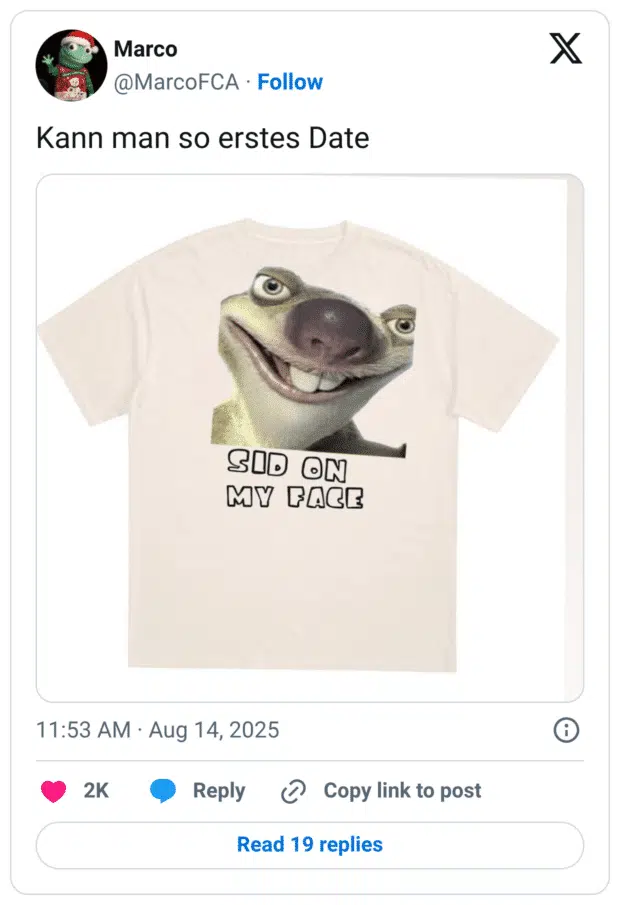The width and height of the screenshot is (620, 905).
Task: Open Marco's profile avatar picture
Action: 71,65
